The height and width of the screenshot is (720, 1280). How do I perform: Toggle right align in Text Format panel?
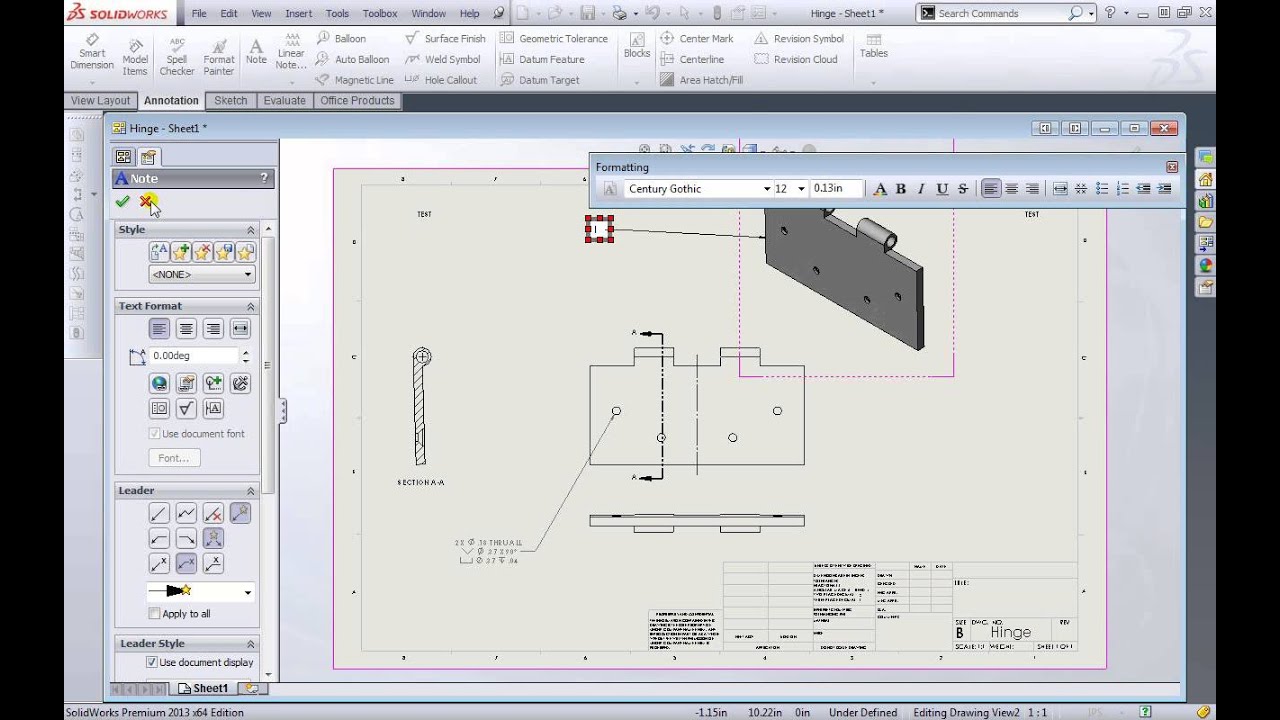click(x=213, y=328)
